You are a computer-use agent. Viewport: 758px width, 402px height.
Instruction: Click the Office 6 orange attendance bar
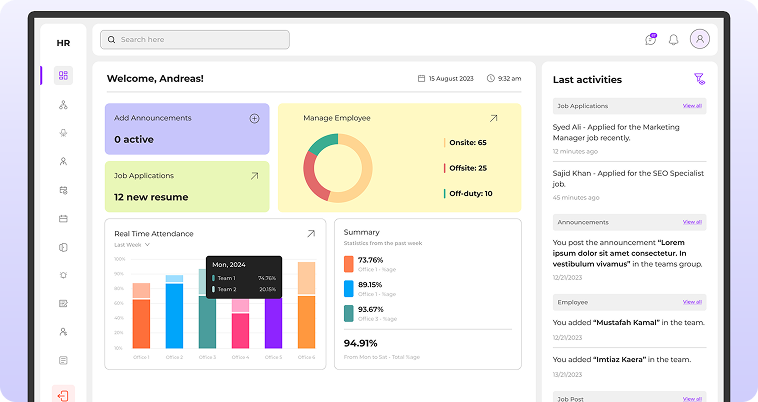(x=306, y=305)
